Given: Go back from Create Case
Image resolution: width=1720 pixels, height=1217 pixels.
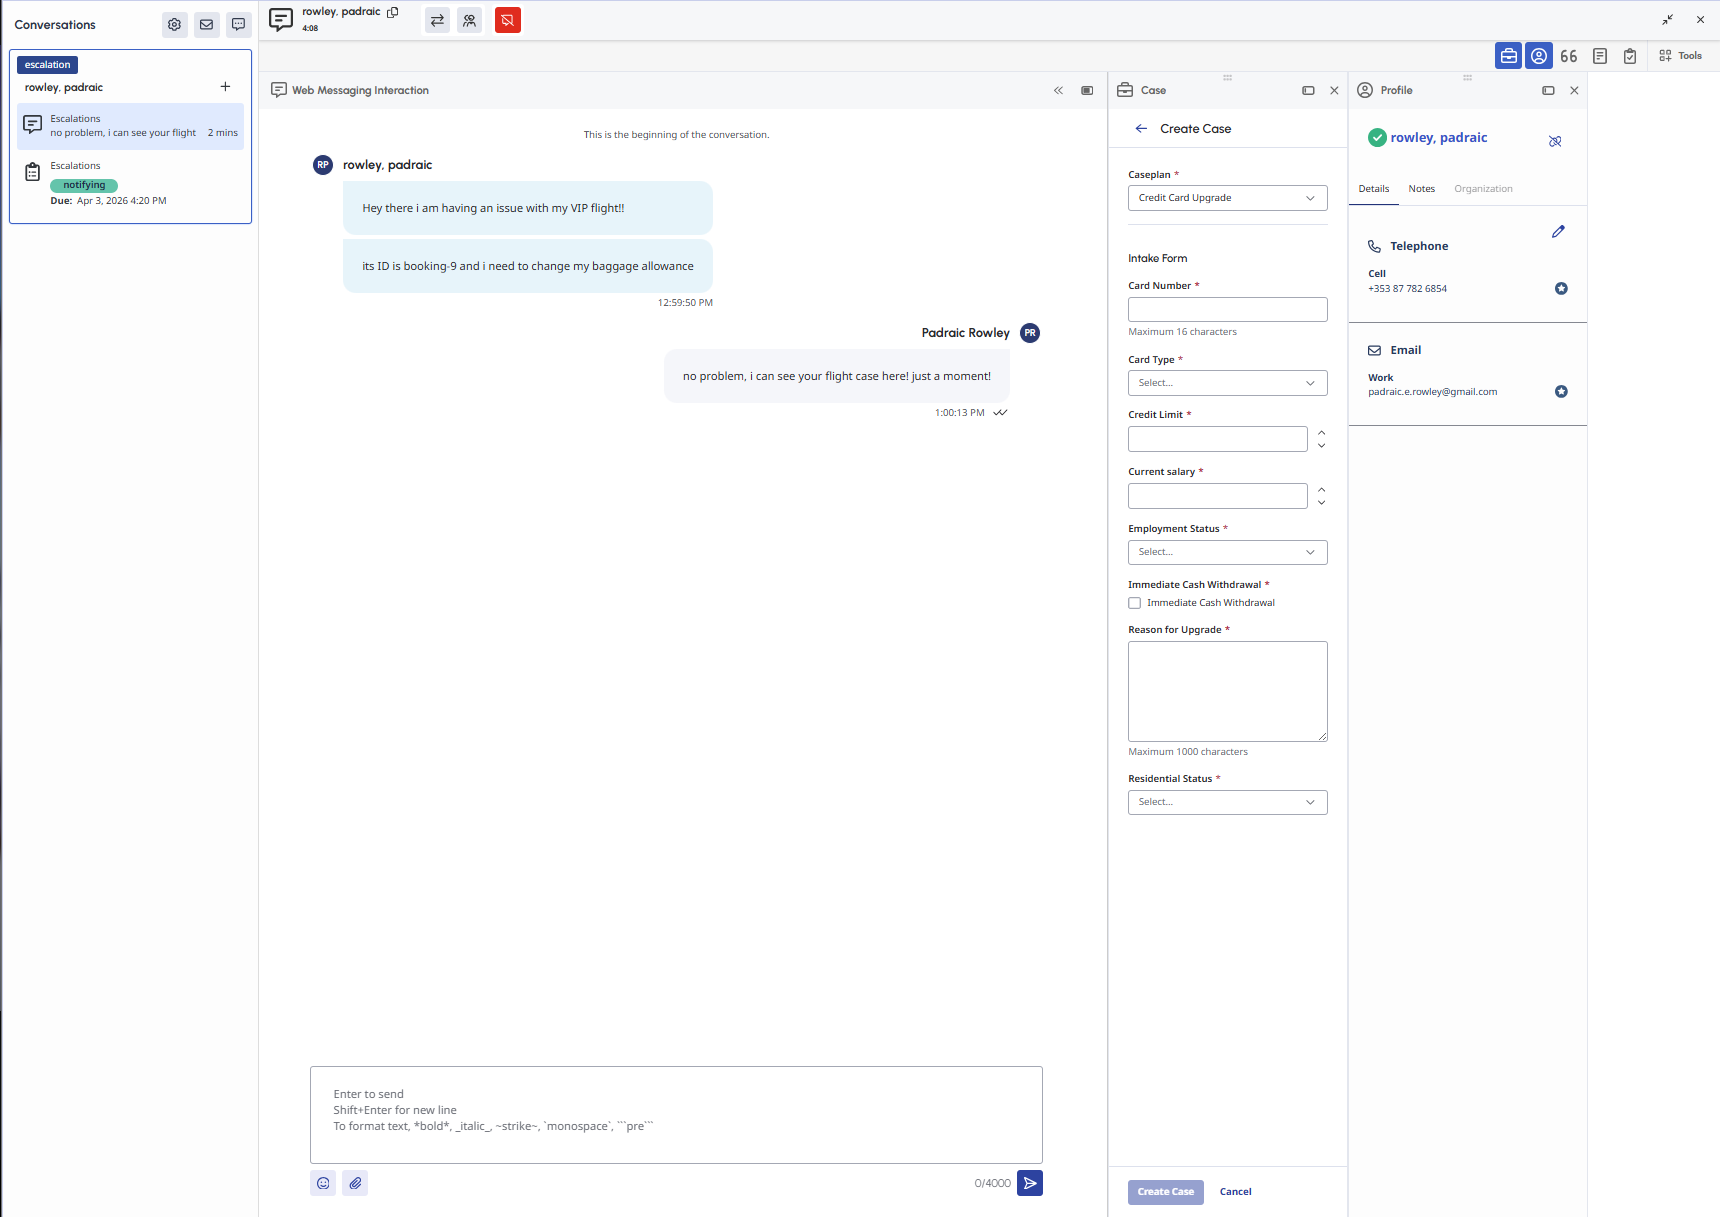Looking at the screenshot, I should pos(1141,129).
